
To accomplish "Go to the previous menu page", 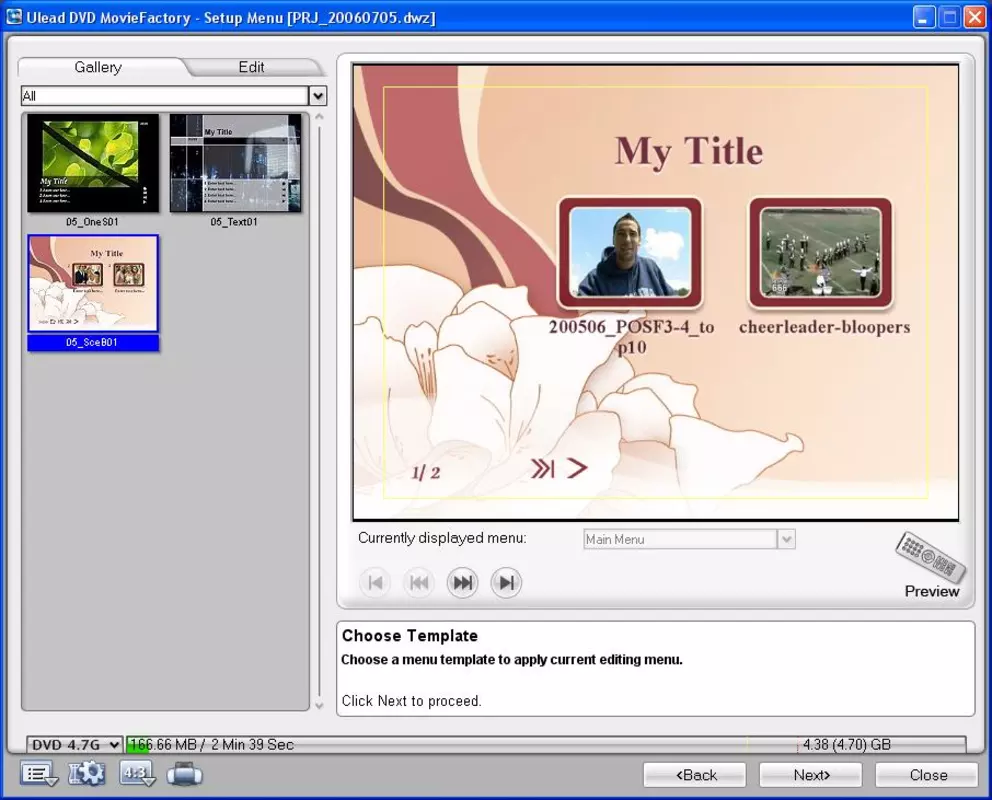I will coord(419,582).
